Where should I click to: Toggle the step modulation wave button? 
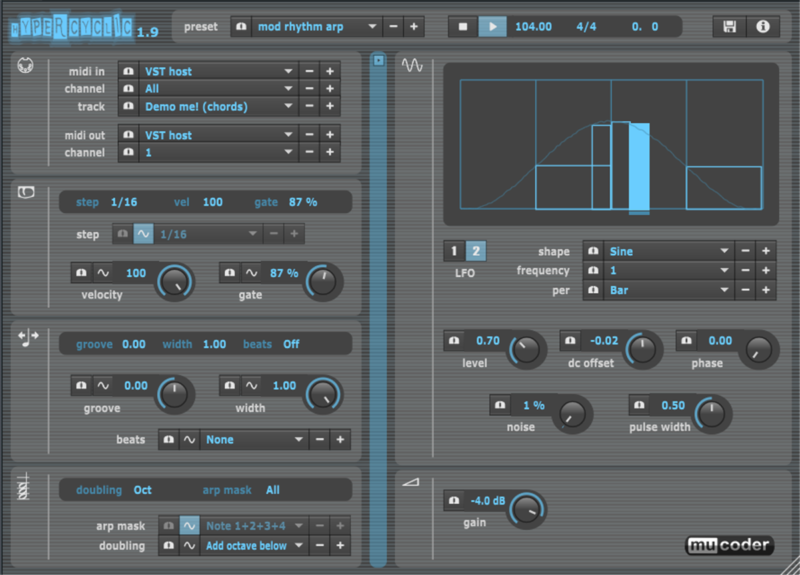coord(144,234)
